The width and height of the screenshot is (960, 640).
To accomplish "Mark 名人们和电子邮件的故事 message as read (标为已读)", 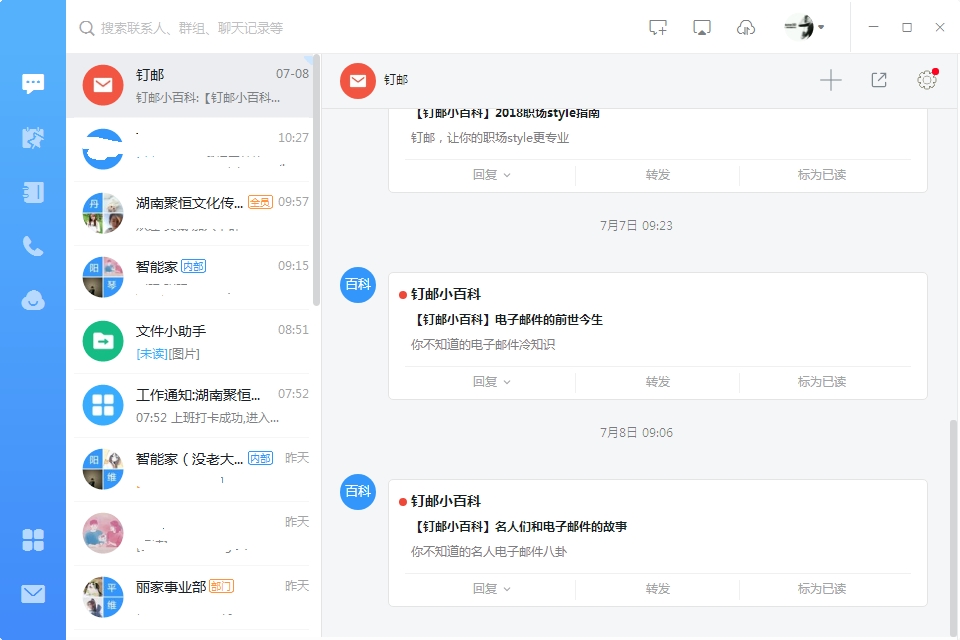I will point(821,589).
